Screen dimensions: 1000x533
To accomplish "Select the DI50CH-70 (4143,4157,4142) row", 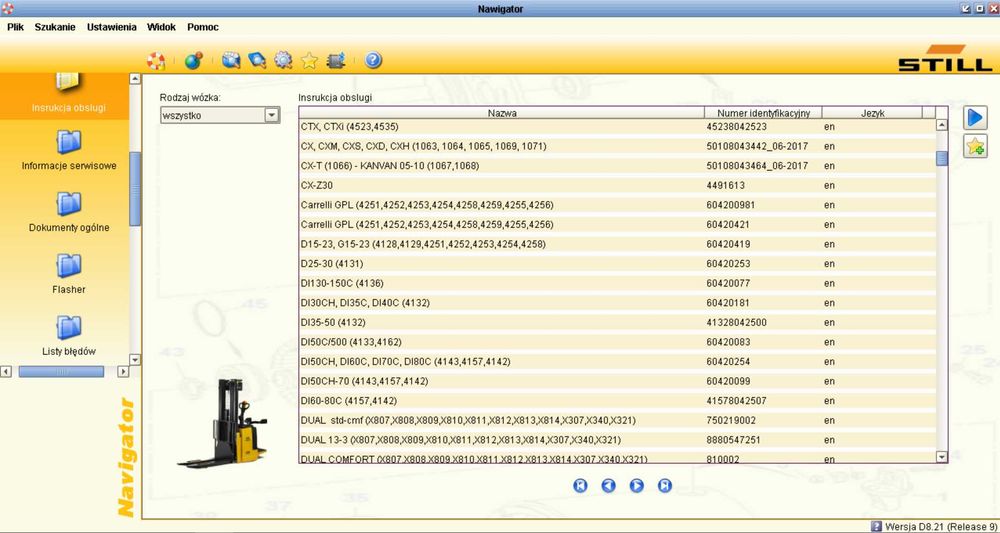I will (617, 381).
